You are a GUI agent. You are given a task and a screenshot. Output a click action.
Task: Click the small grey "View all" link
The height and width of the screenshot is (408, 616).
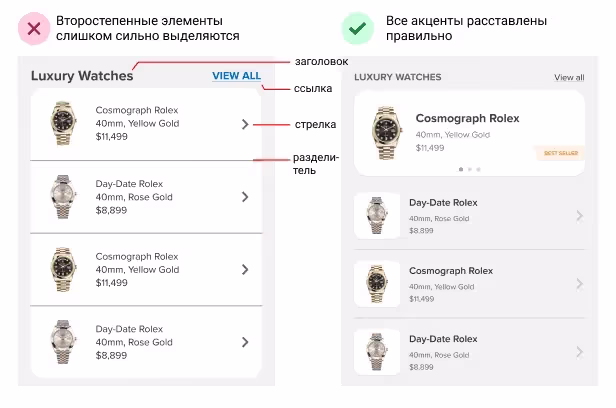coord(569,77)
